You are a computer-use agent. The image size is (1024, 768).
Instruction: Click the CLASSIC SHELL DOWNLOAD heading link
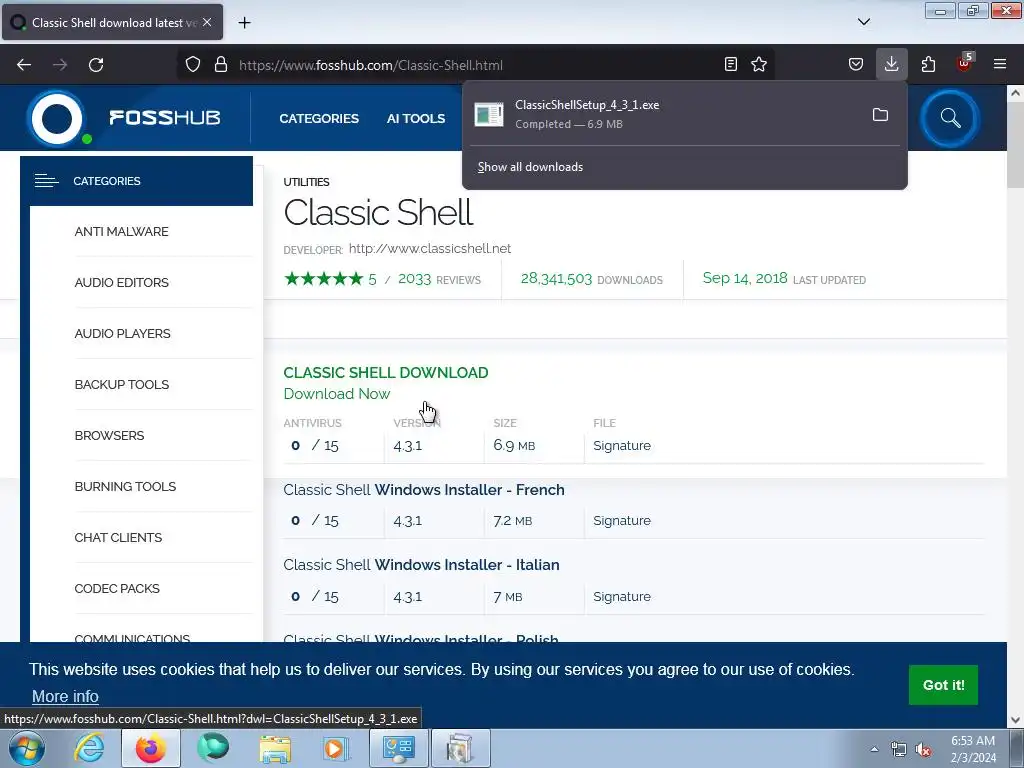(386, 373)
